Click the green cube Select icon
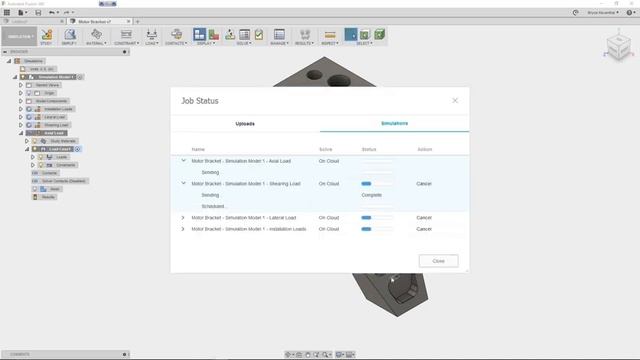Viewport: 640px width, 360px height. tap(380, 34)
